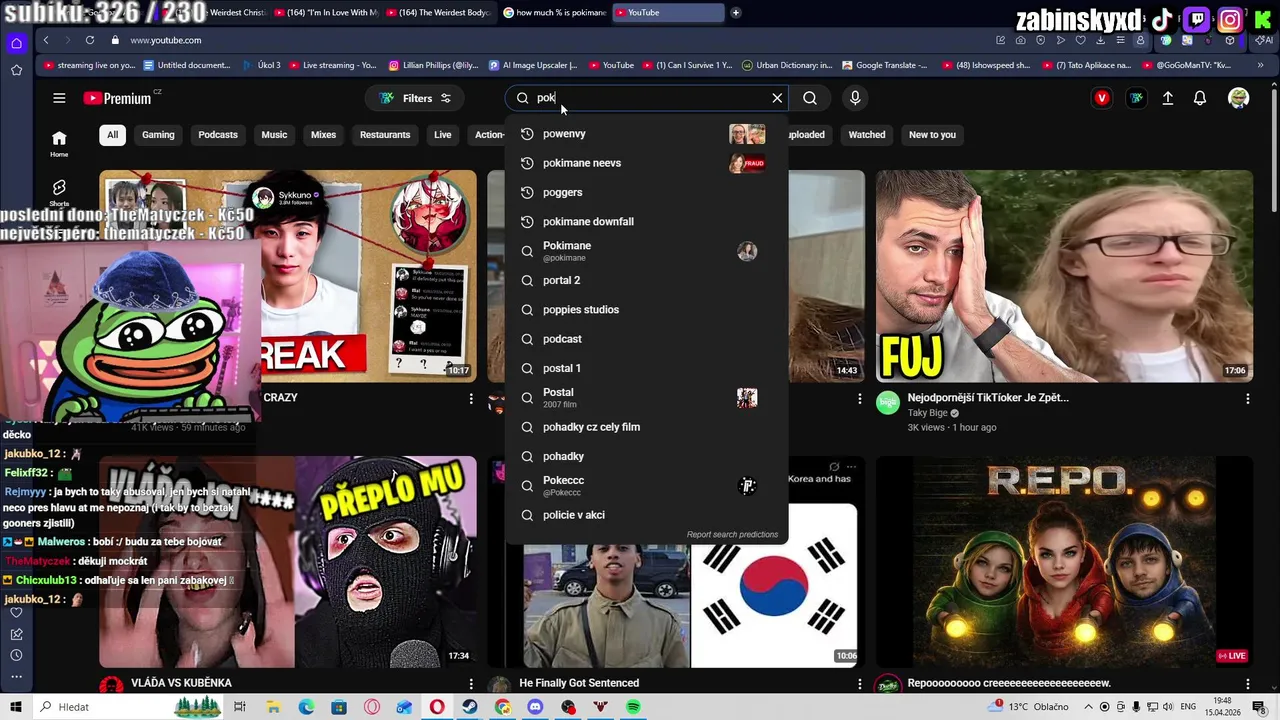The width and height of the screenshot is (1280, 720).
Task: Choose the 'pokimane neevs' search suggestion
Action: [x=646, y=163]
